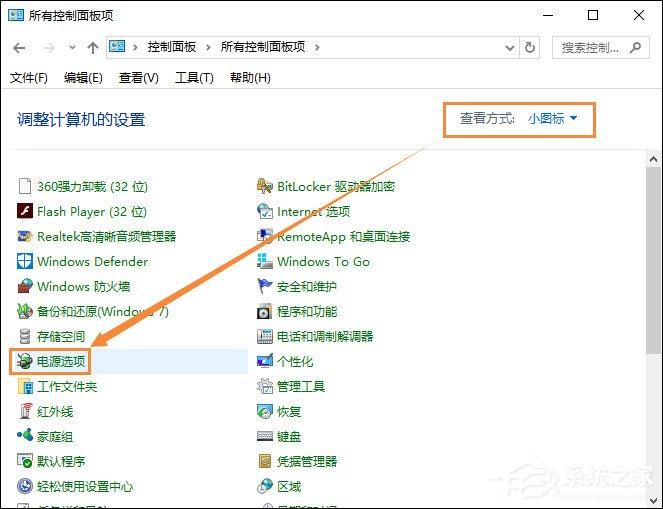The image size is (663, 509).
Task: Open the 查看方式 小图标 dropdown
Action: point(552,119)
